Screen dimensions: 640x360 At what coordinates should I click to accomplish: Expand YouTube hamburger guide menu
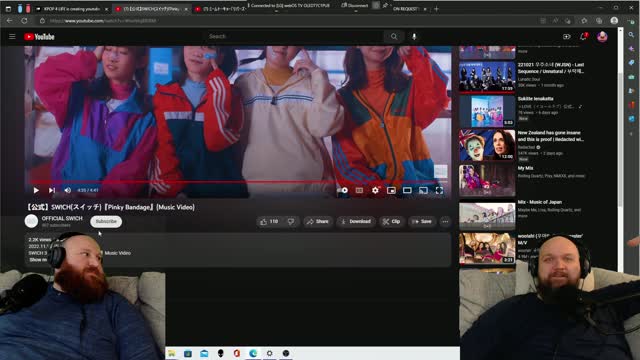click(x=12, y=37)
